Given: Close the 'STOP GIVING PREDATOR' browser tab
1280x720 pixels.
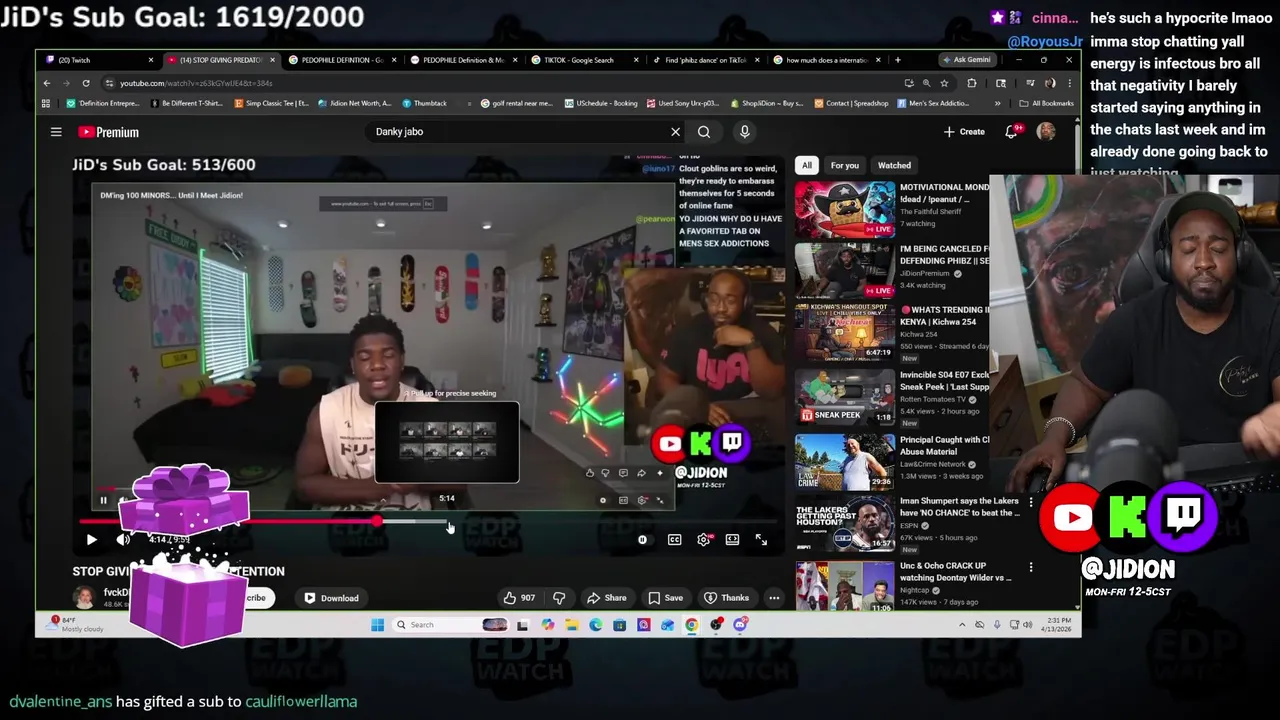Looking at the screenshot, I should (x=272, y=60).
